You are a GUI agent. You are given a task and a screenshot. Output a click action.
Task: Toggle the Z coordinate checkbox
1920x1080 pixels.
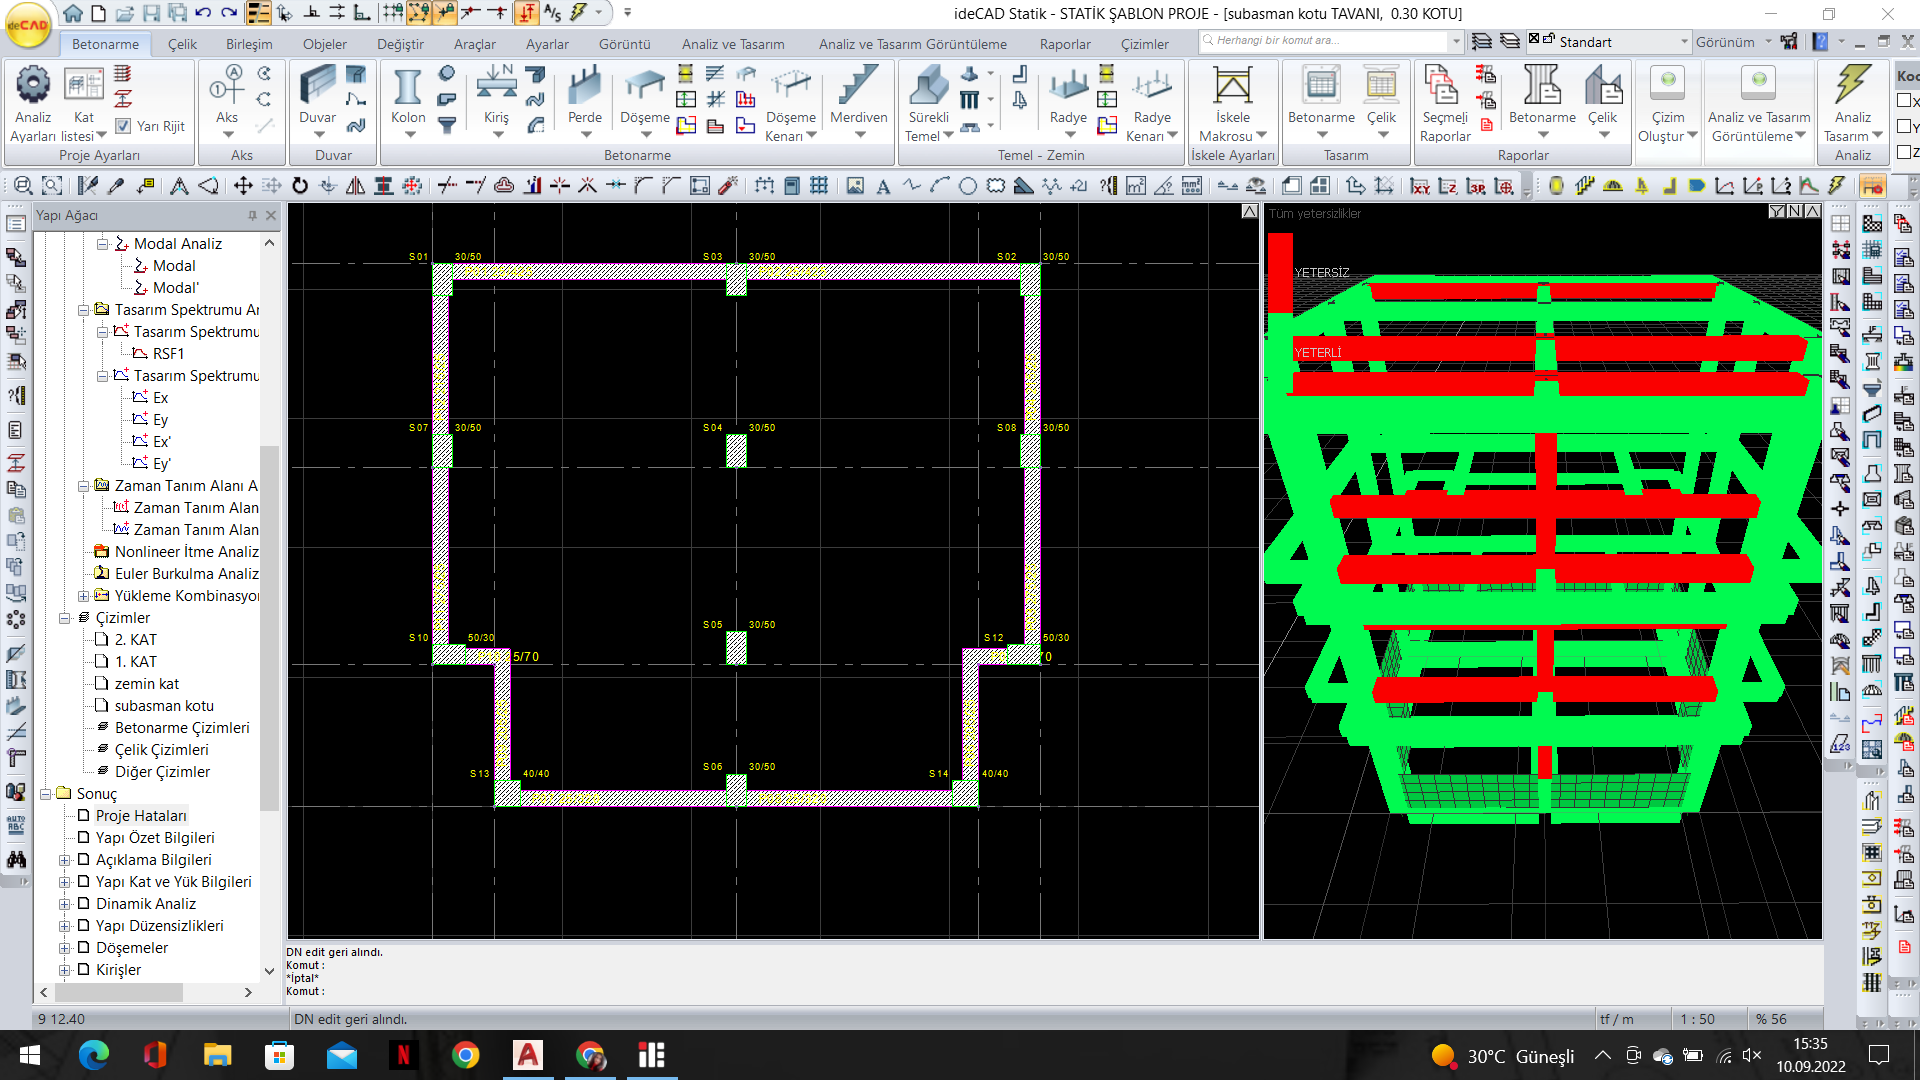coord(1904,152)
